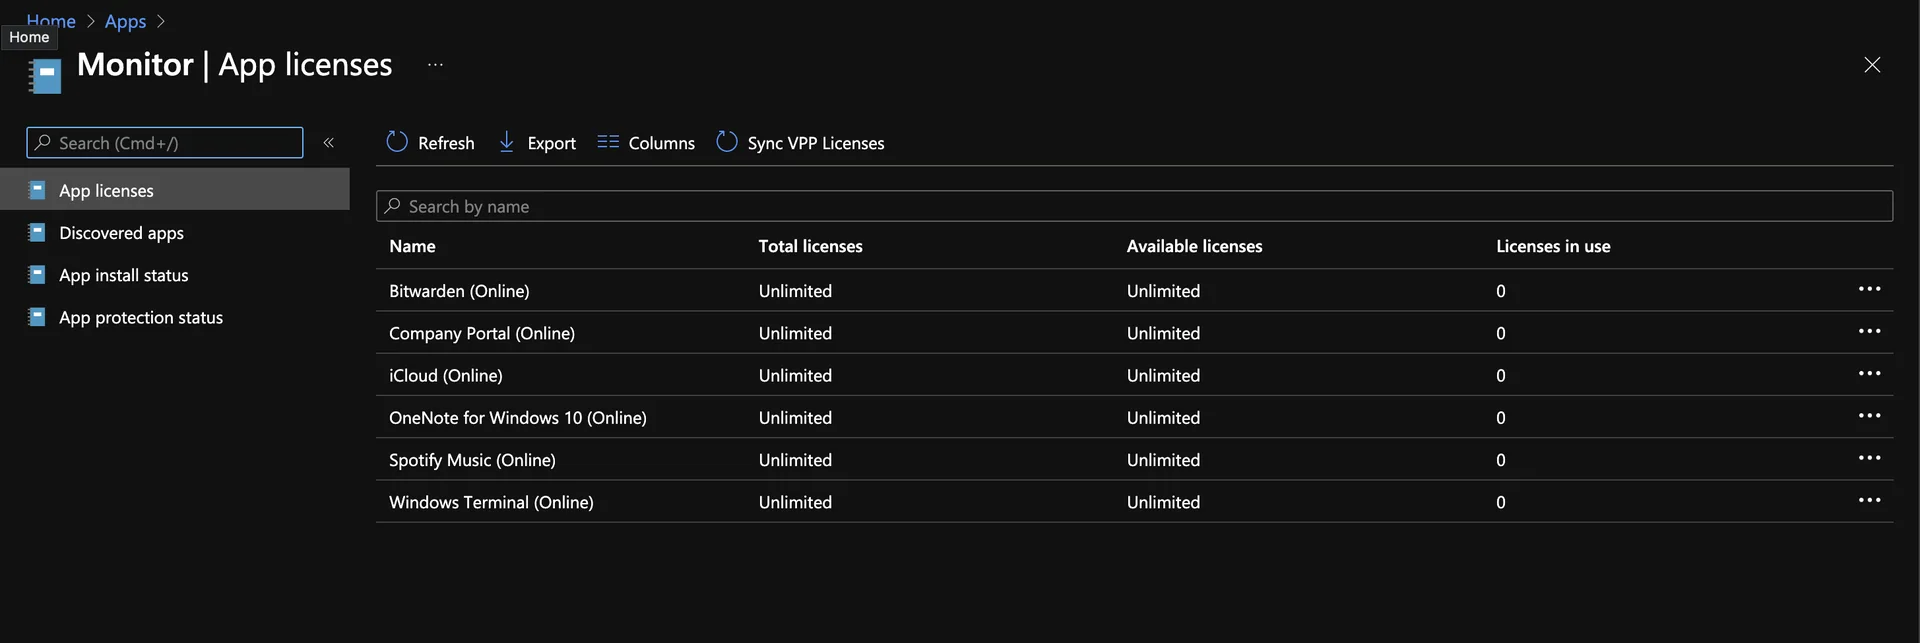Click the Monitor notebook header icon

pos(45,76)
